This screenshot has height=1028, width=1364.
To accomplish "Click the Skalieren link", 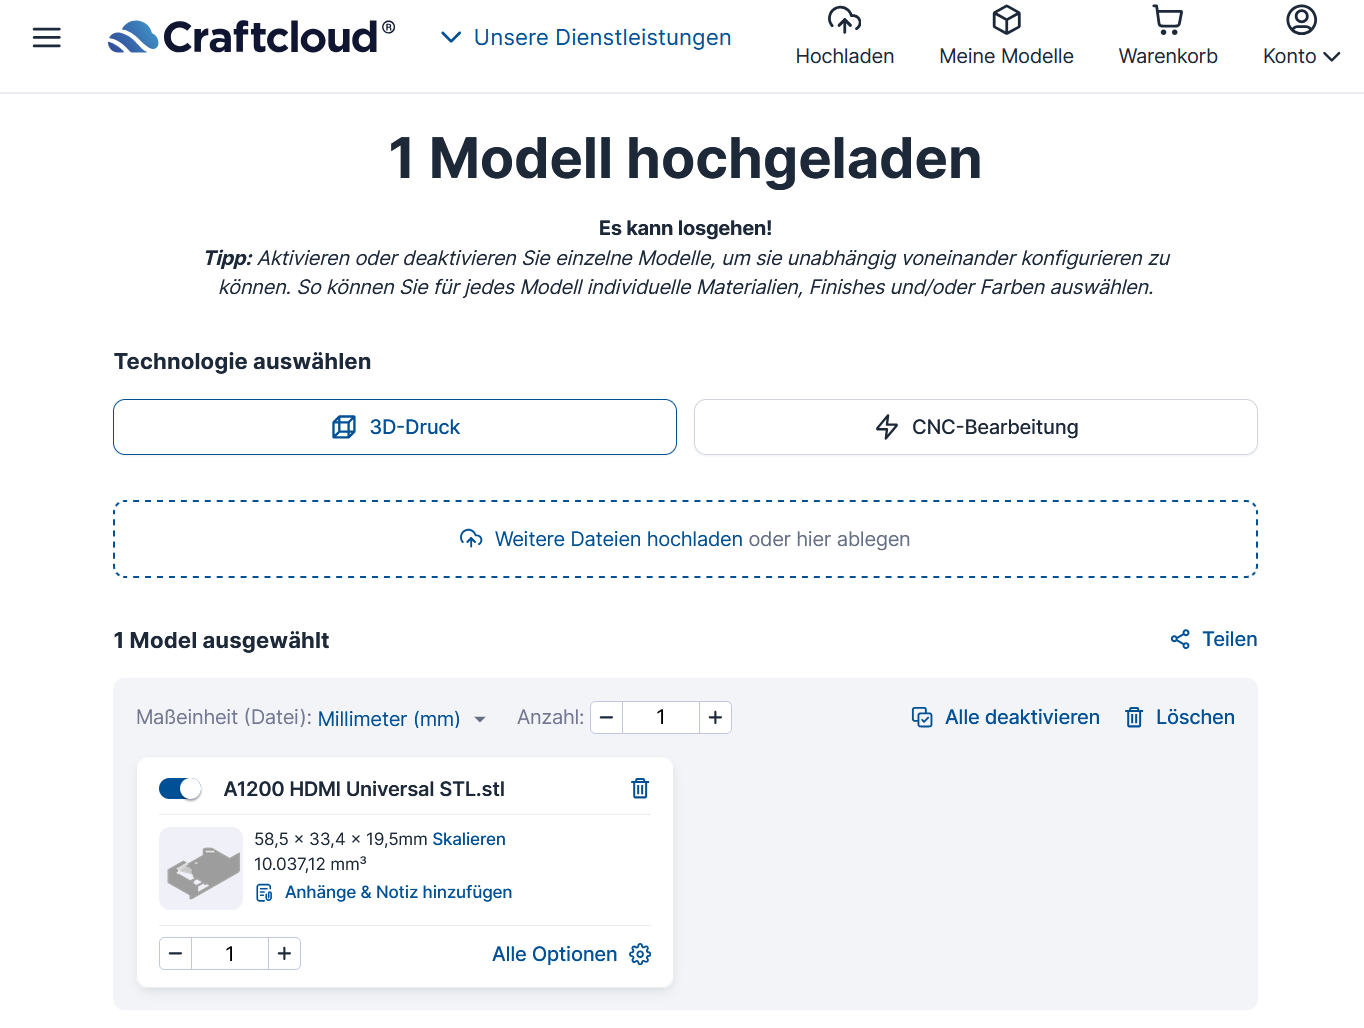I will (x=468, y=839).
